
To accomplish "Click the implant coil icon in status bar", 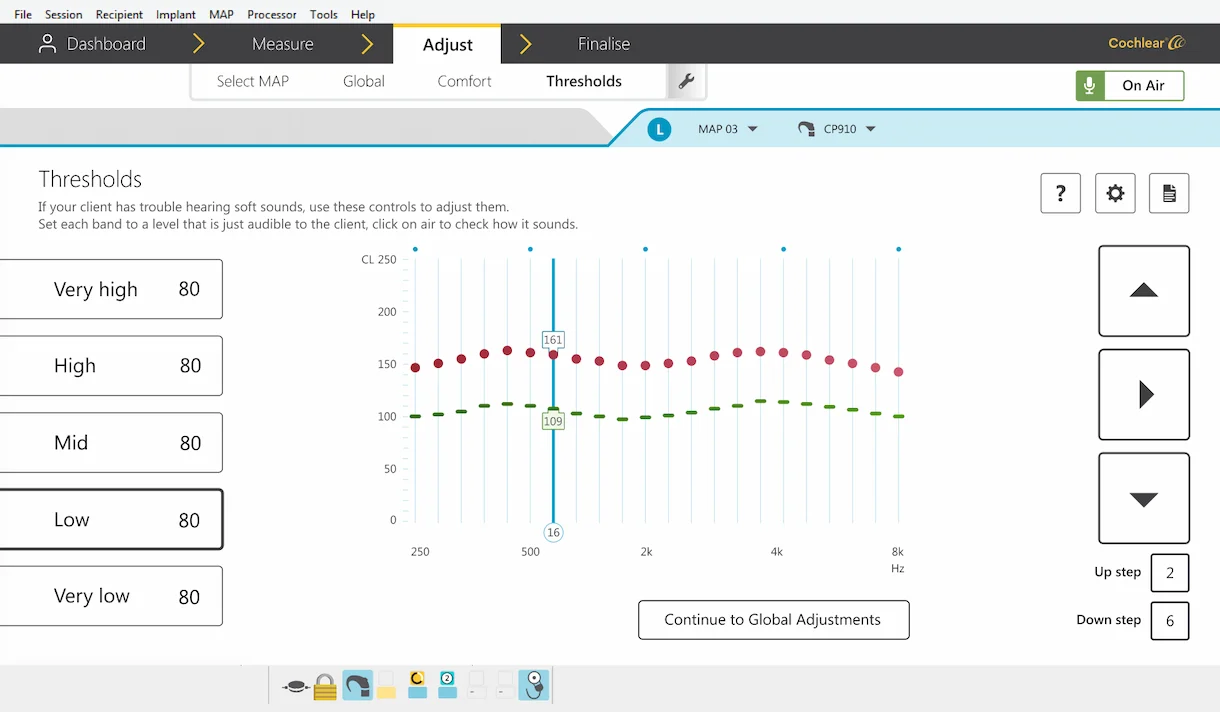I will pos(295,686).
